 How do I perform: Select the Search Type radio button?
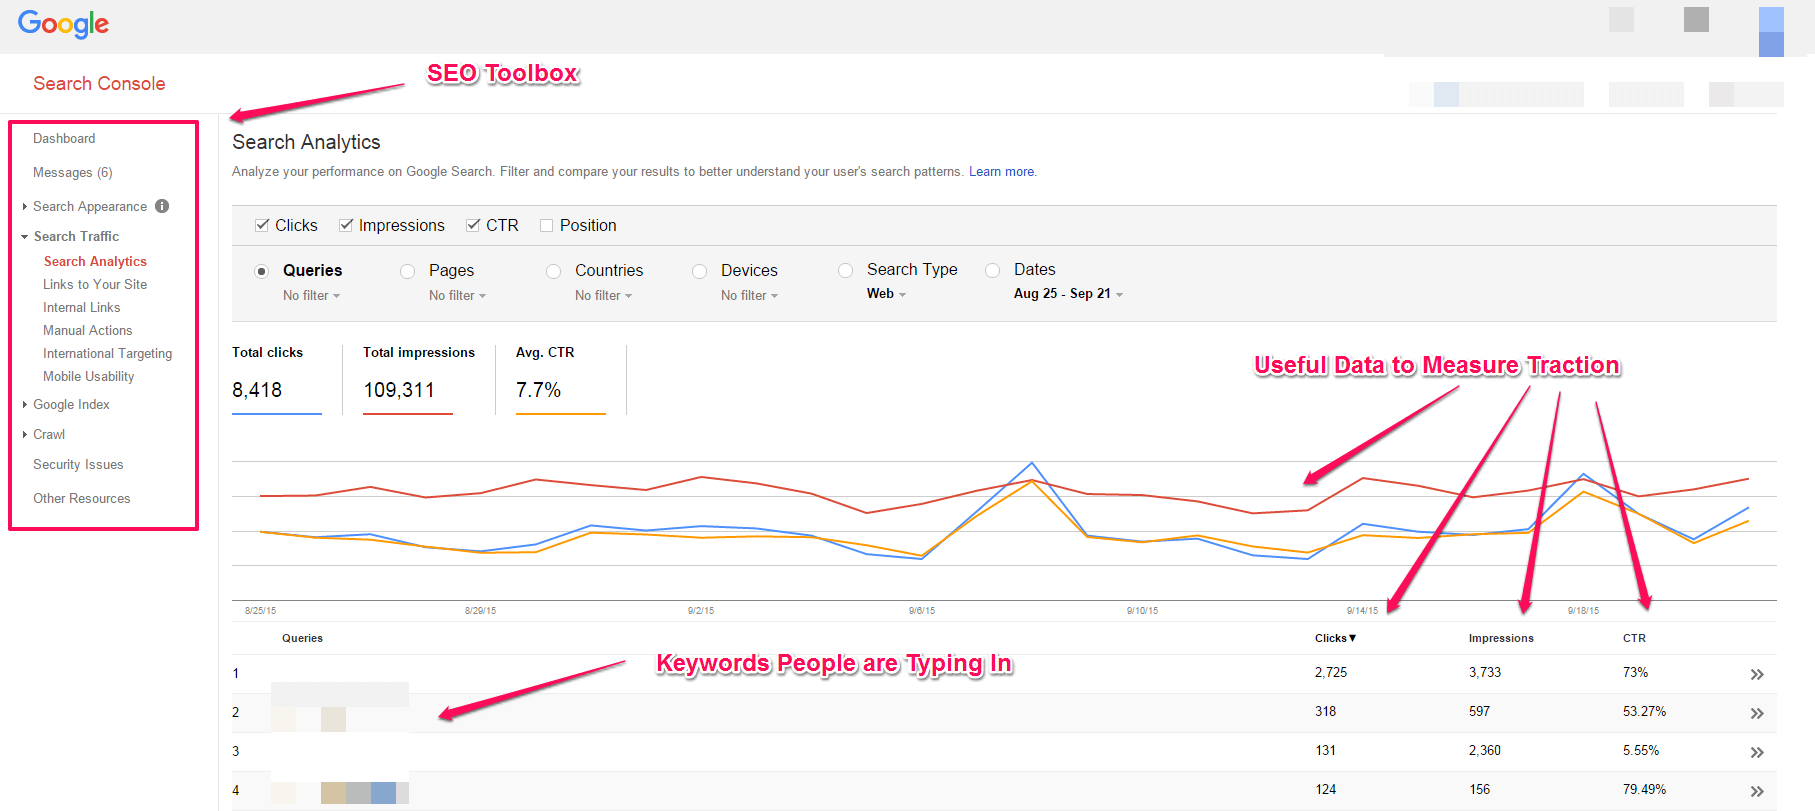pos(845,270)
